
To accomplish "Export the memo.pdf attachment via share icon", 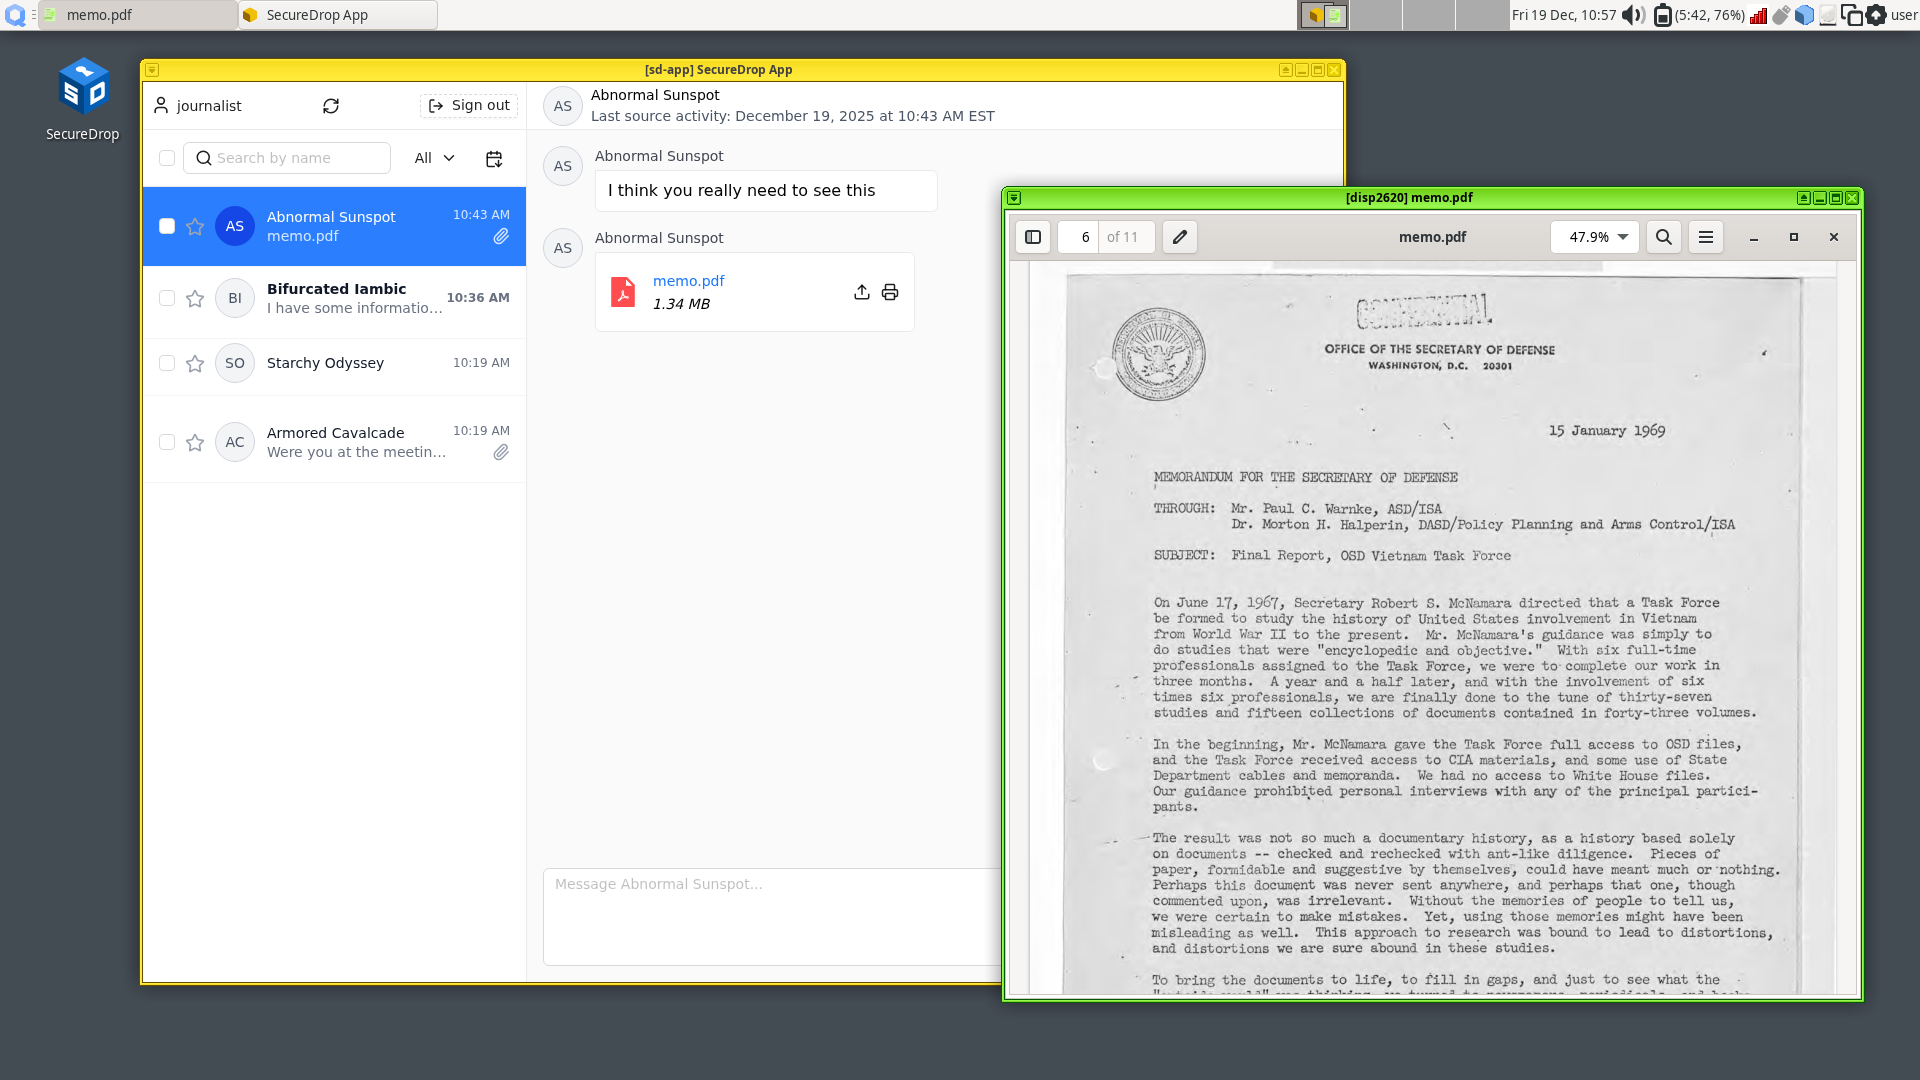I will pos(861,292).
